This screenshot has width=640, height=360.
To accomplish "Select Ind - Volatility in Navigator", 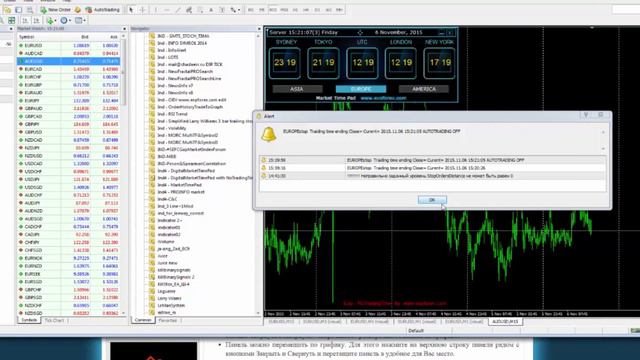I will coord(171,128).
